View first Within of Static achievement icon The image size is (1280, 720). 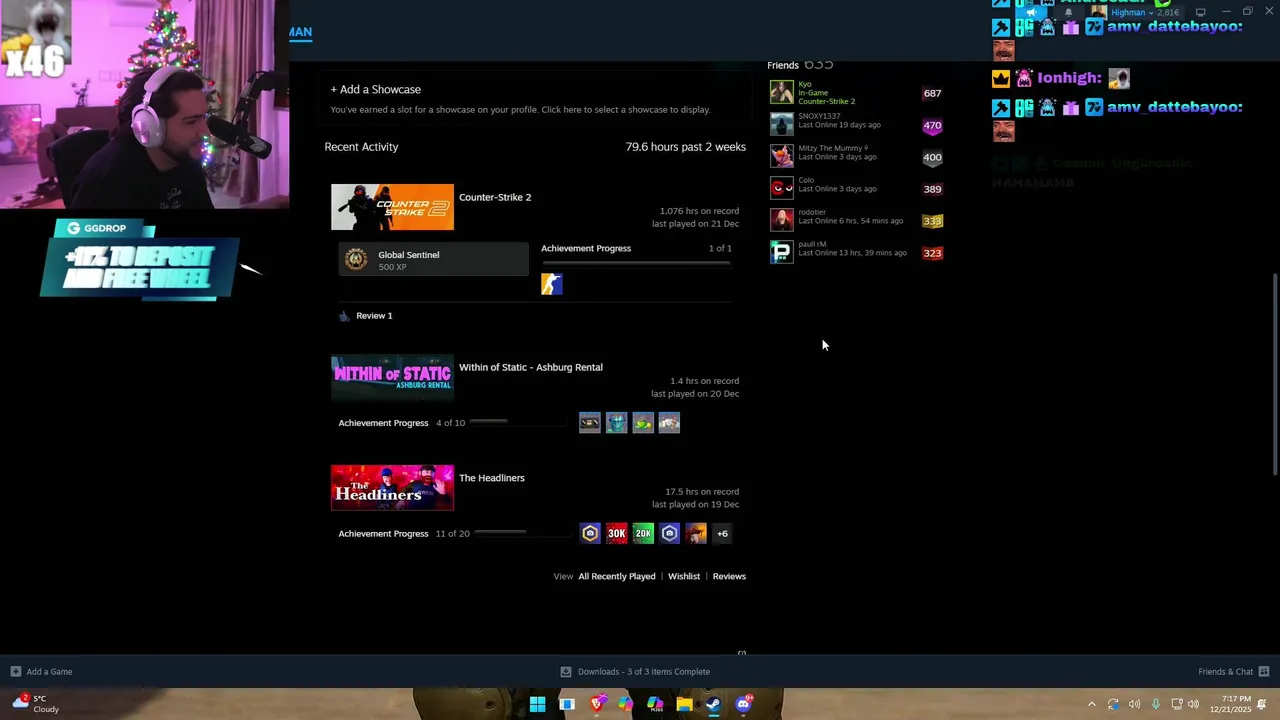click(590, 423)
